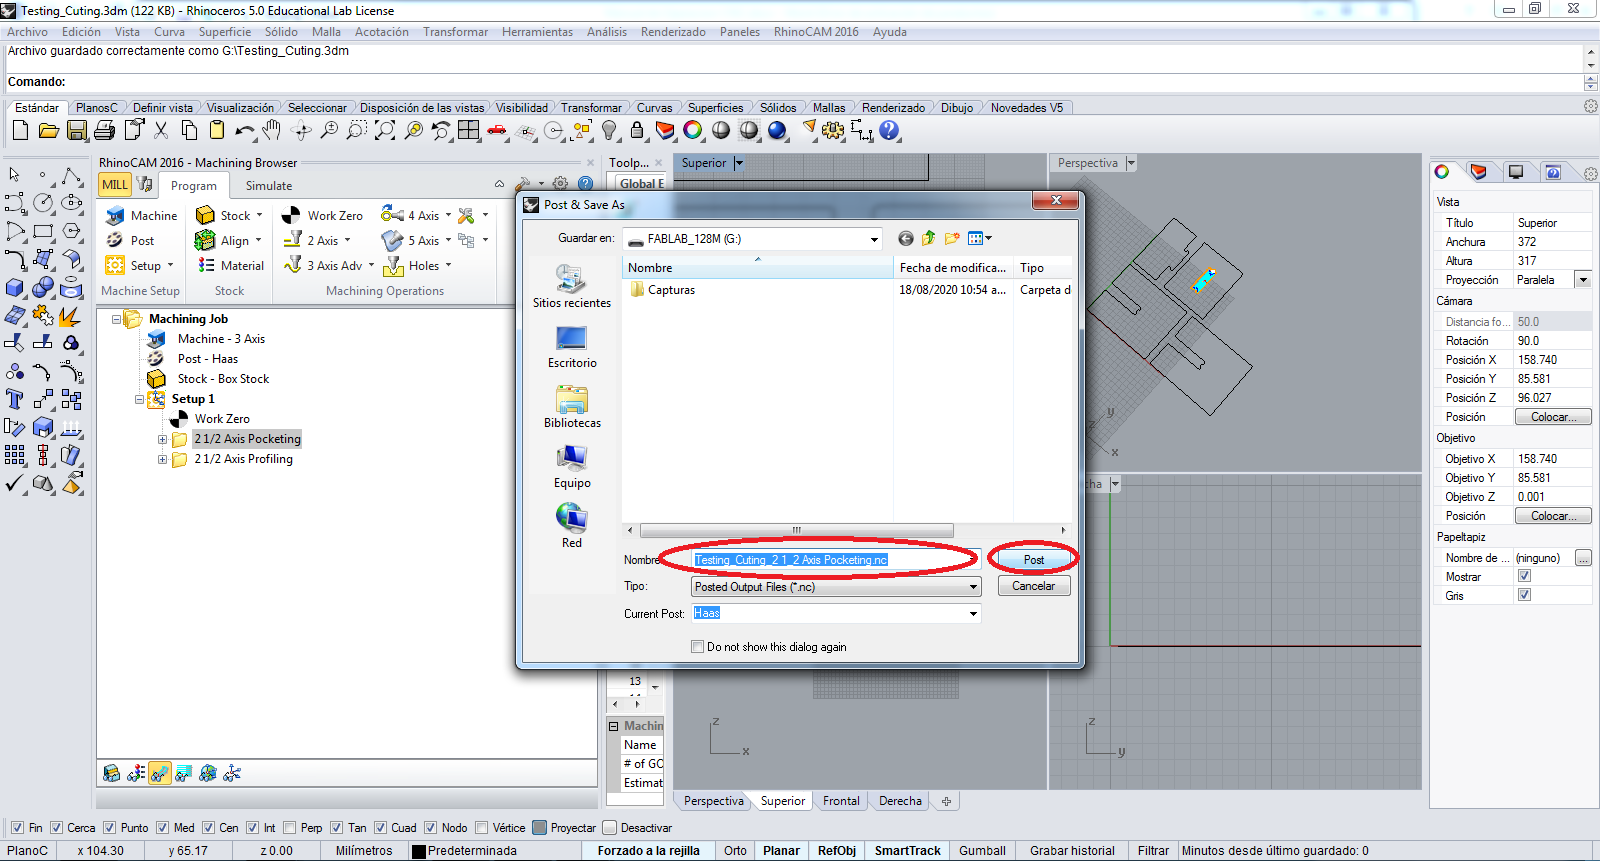Click the Align stock icon
1600x861 pixels.
click(205, 240)
